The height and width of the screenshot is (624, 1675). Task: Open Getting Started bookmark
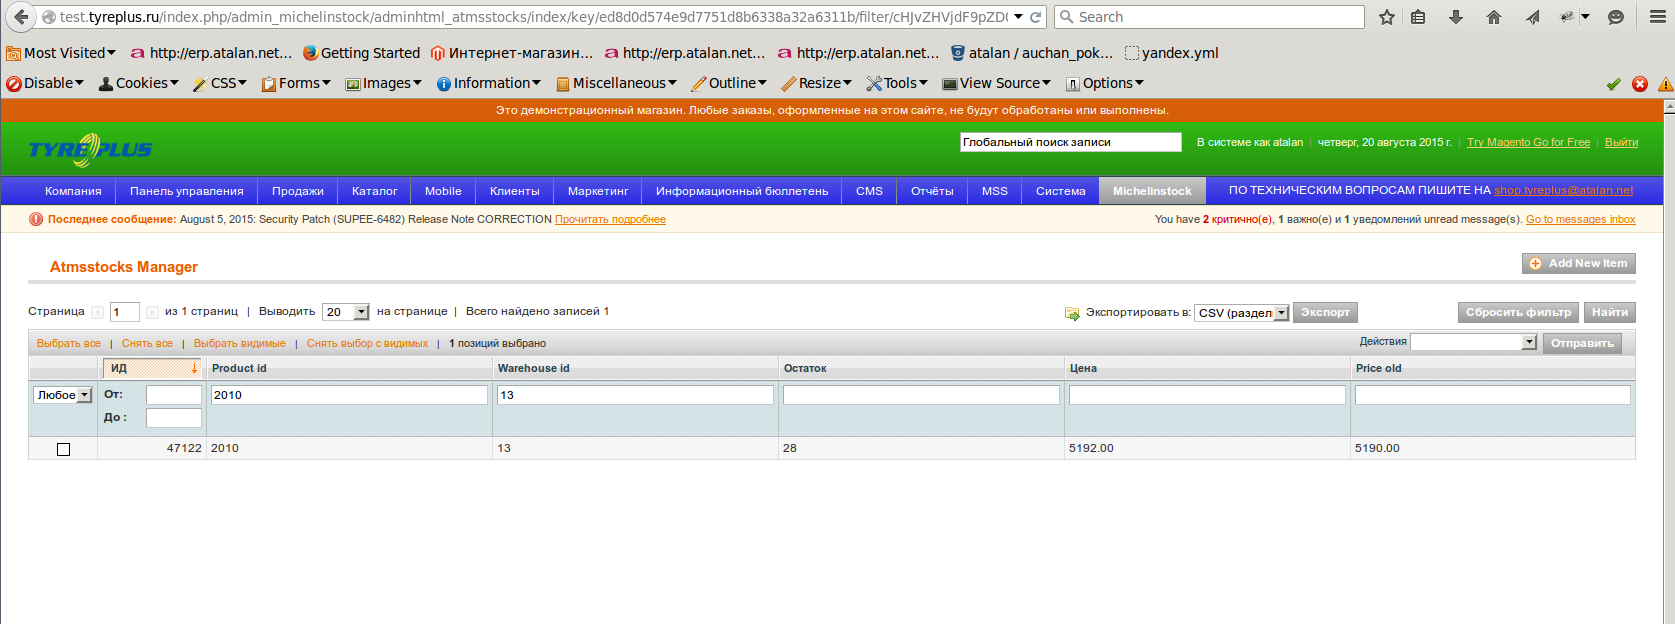361,53
